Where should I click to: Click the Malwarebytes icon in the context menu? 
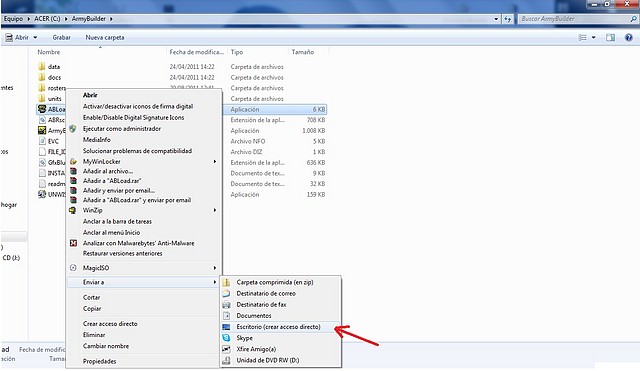pos(73,243)
